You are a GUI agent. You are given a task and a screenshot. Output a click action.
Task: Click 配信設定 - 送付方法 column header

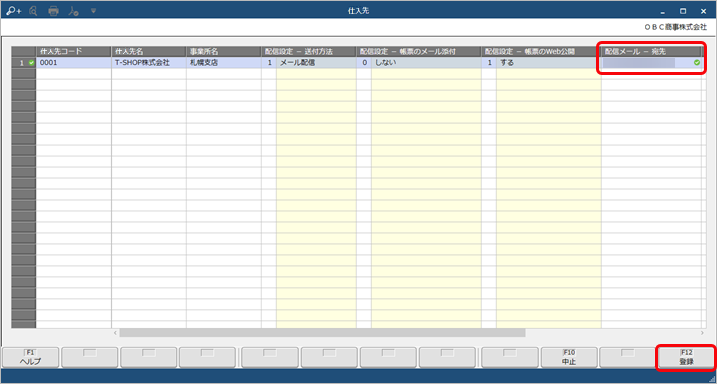309,51
